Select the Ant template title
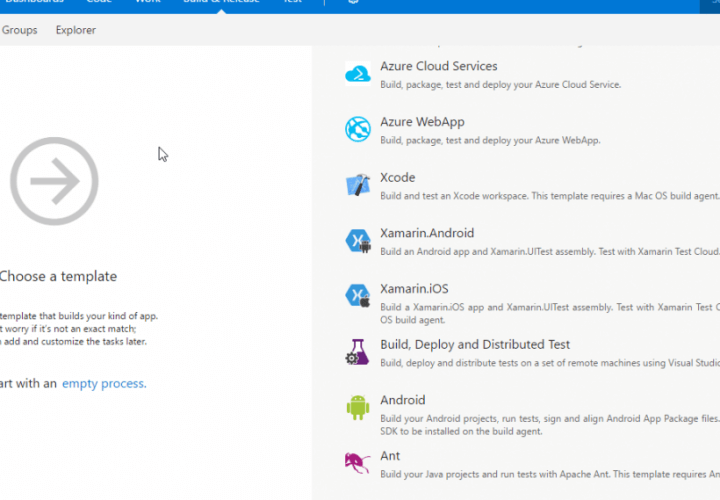This screenshot has height=500, width=720. tap(390, 455)
